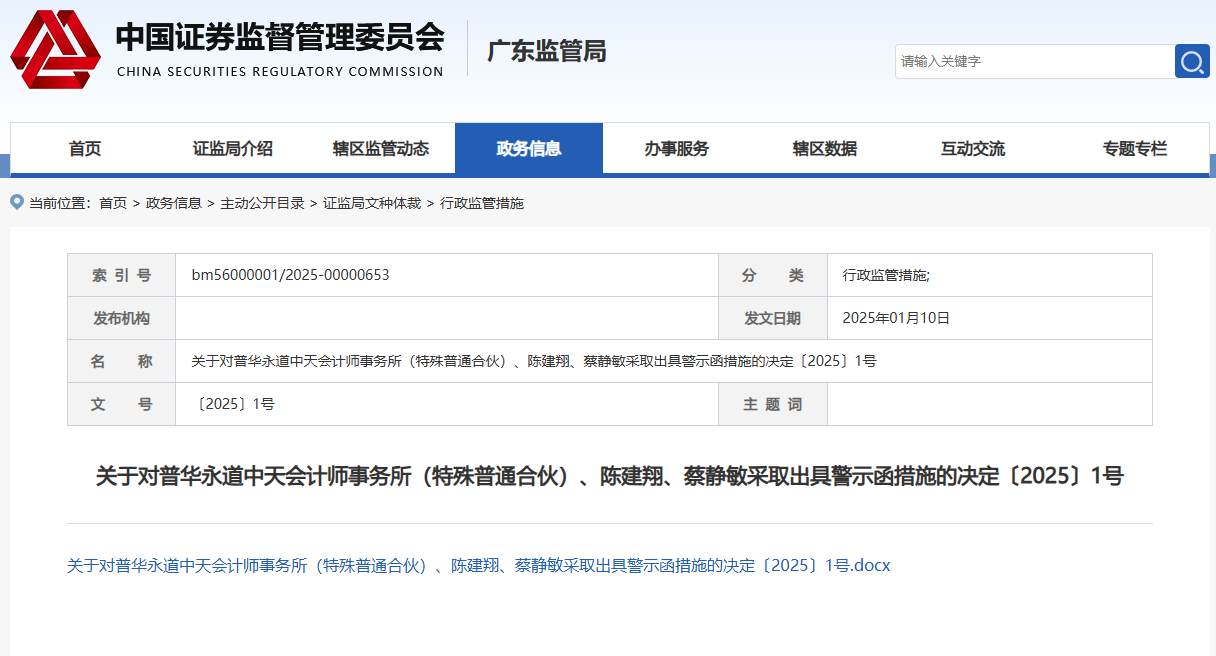The width and height of the screenshot is (1216, 656).
Task: Click the 中国证券监督管理委员会 site title
Action: point(280,38)
